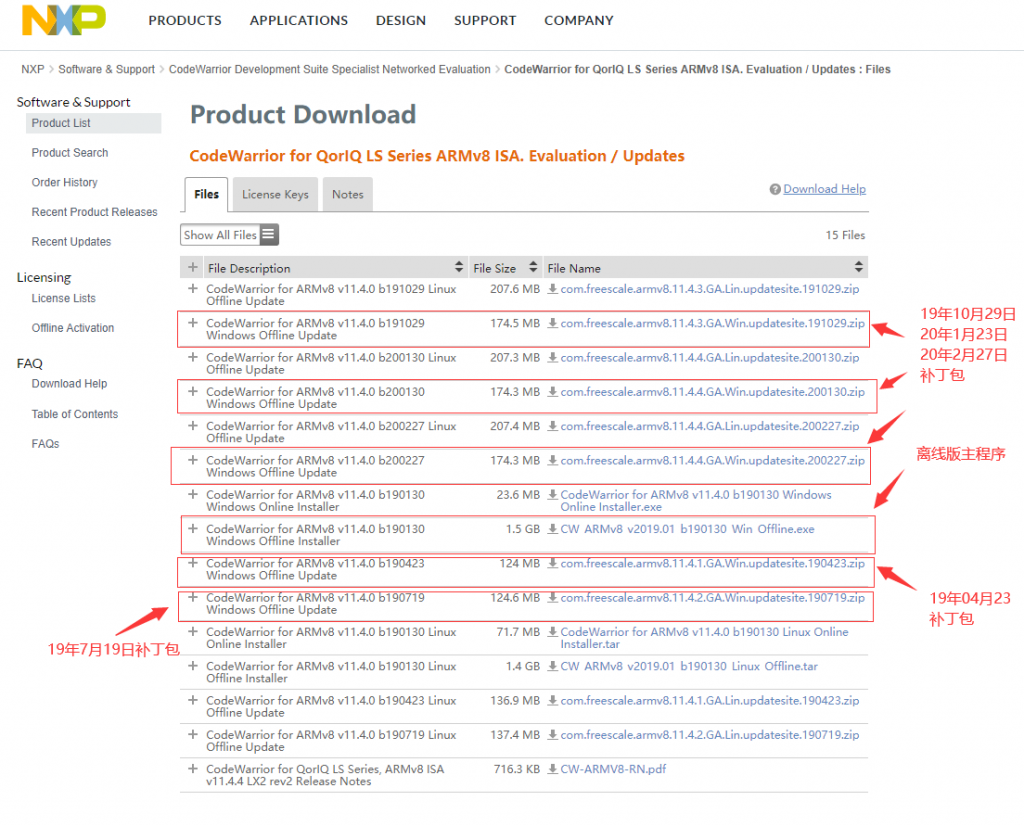This screenshot has width=1024, height=826.
Task: Open Offline Activation in sidebar
Action: pyautogui.click(x=72, y=328)
